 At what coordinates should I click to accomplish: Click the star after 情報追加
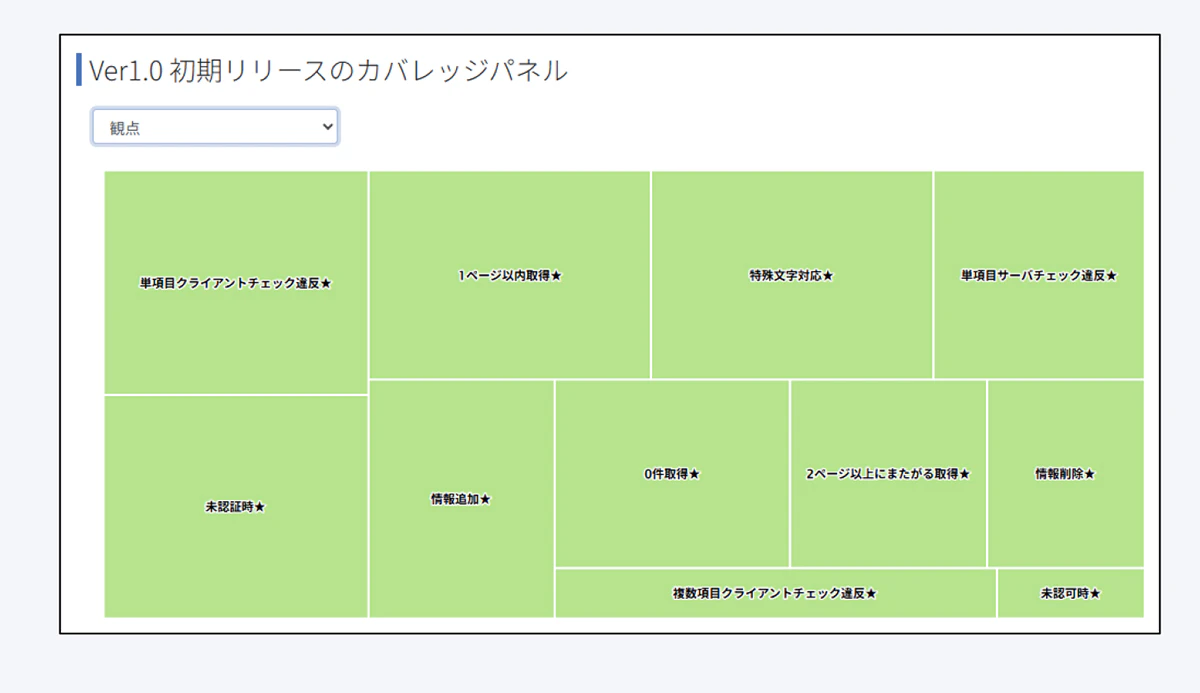click(486, 500)
